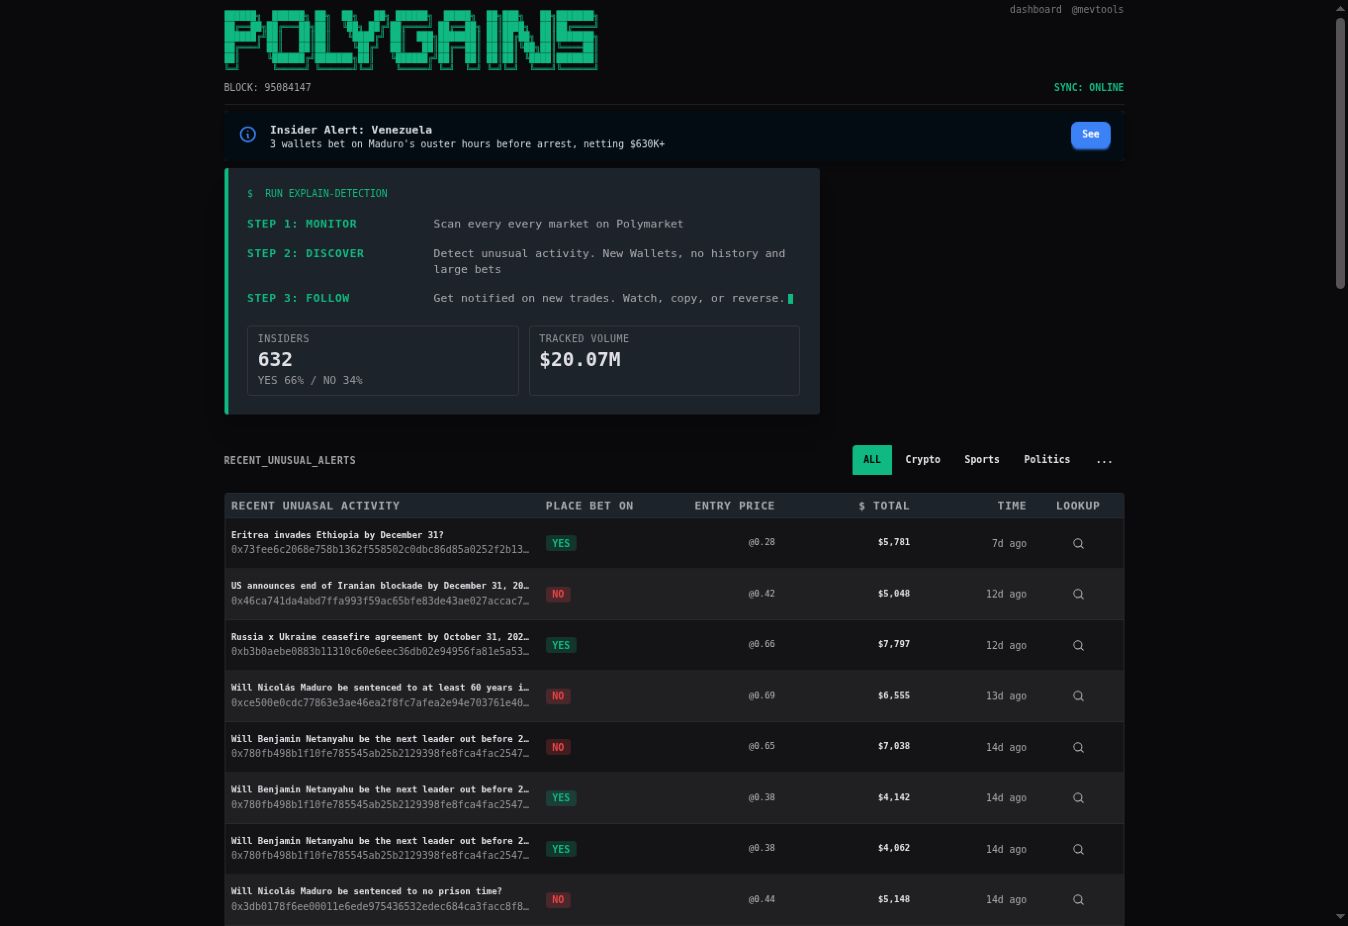Open lookup for Netanyahu row priced @0.65
The image size is (1348, 926).
coord(1078,747)
